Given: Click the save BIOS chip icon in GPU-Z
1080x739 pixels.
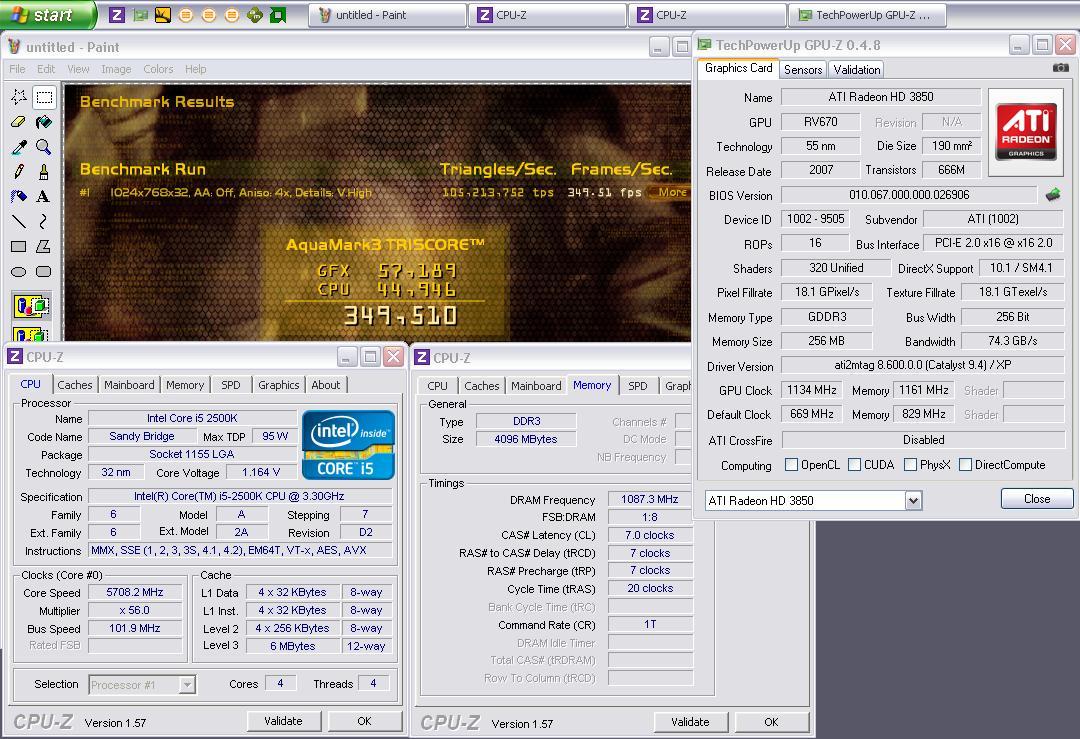Looking at the screenshot, I should [1053, 195].
